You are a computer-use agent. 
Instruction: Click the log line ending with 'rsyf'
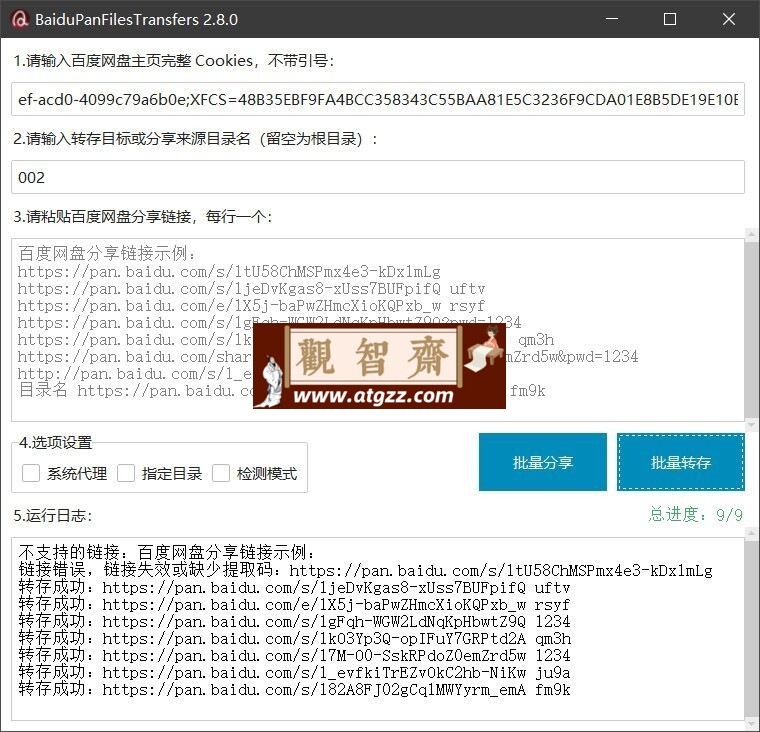[x=294, y=604]
